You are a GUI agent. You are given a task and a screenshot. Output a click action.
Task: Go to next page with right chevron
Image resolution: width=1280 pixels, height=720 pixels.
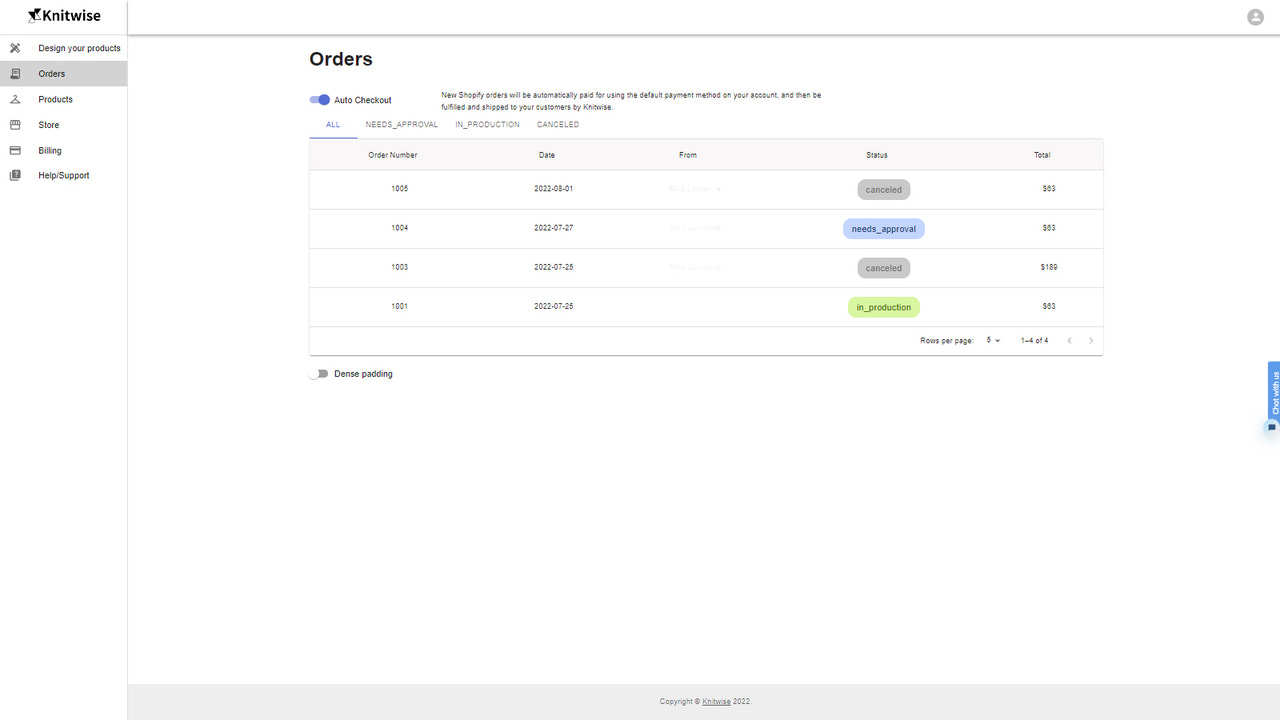(x=1091, y=340)
